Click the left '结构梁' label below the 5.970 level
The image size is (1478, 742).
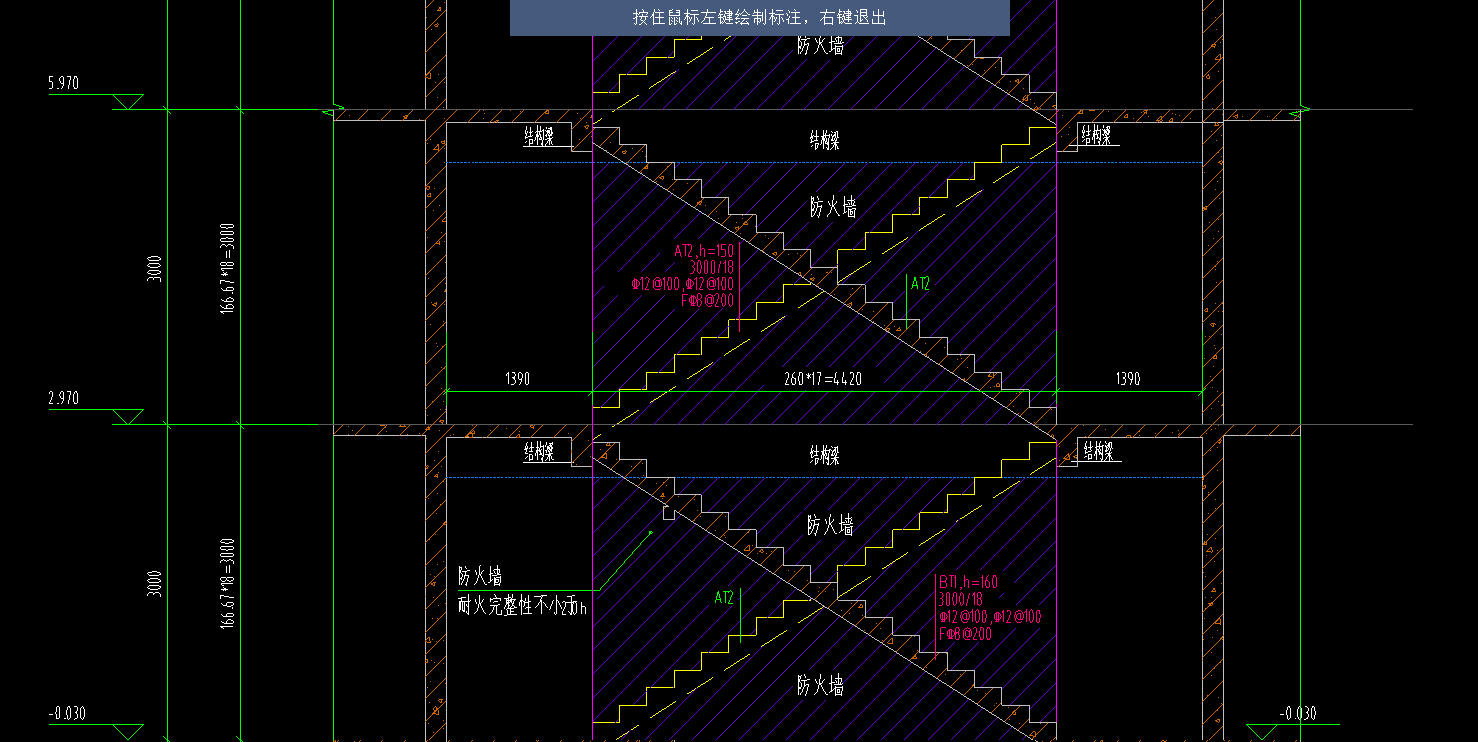tap(539, 138)
